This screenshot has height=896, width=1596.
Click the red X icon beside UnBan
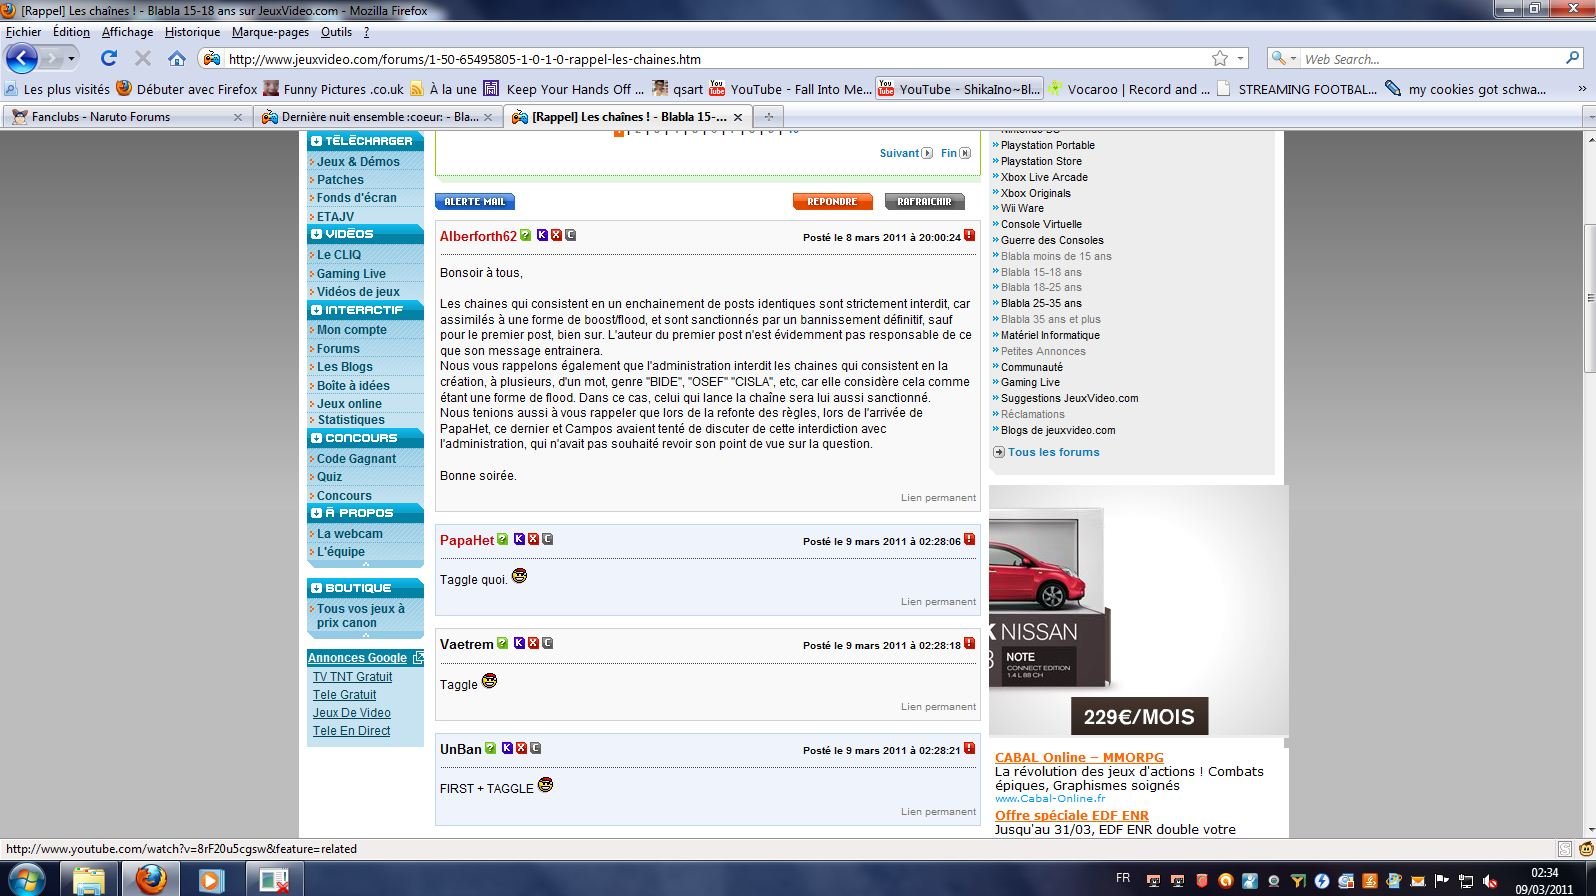tap(521, 748)
